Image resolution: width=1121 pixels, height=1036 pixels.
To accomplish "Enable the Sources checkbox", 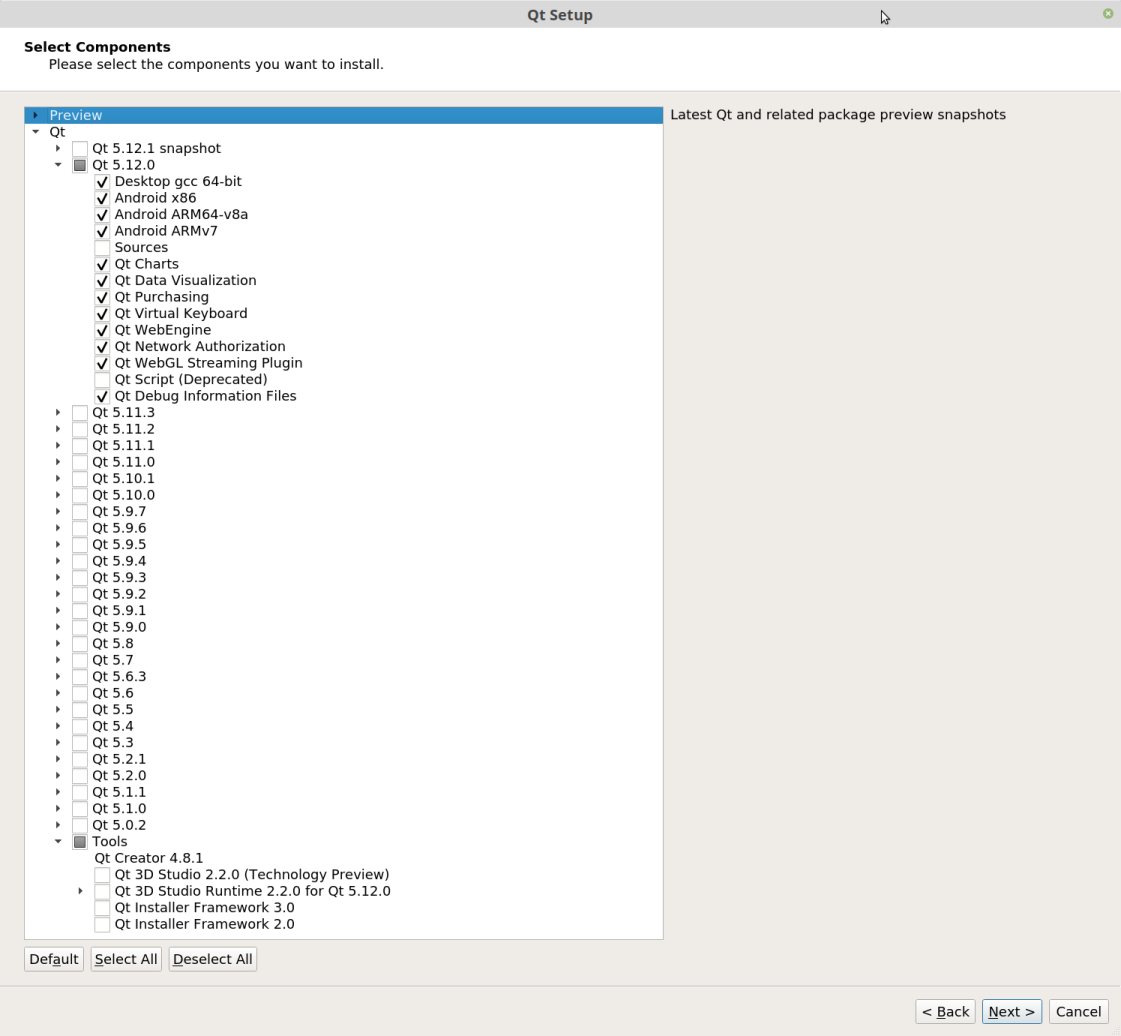I will [x=102, y=247].
